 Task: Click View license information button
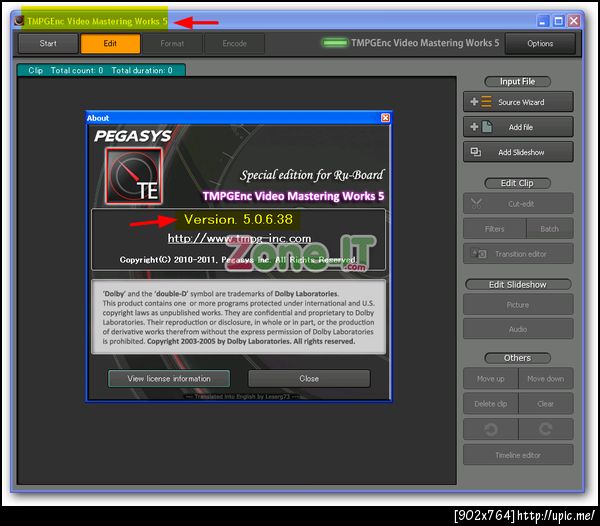169,378
